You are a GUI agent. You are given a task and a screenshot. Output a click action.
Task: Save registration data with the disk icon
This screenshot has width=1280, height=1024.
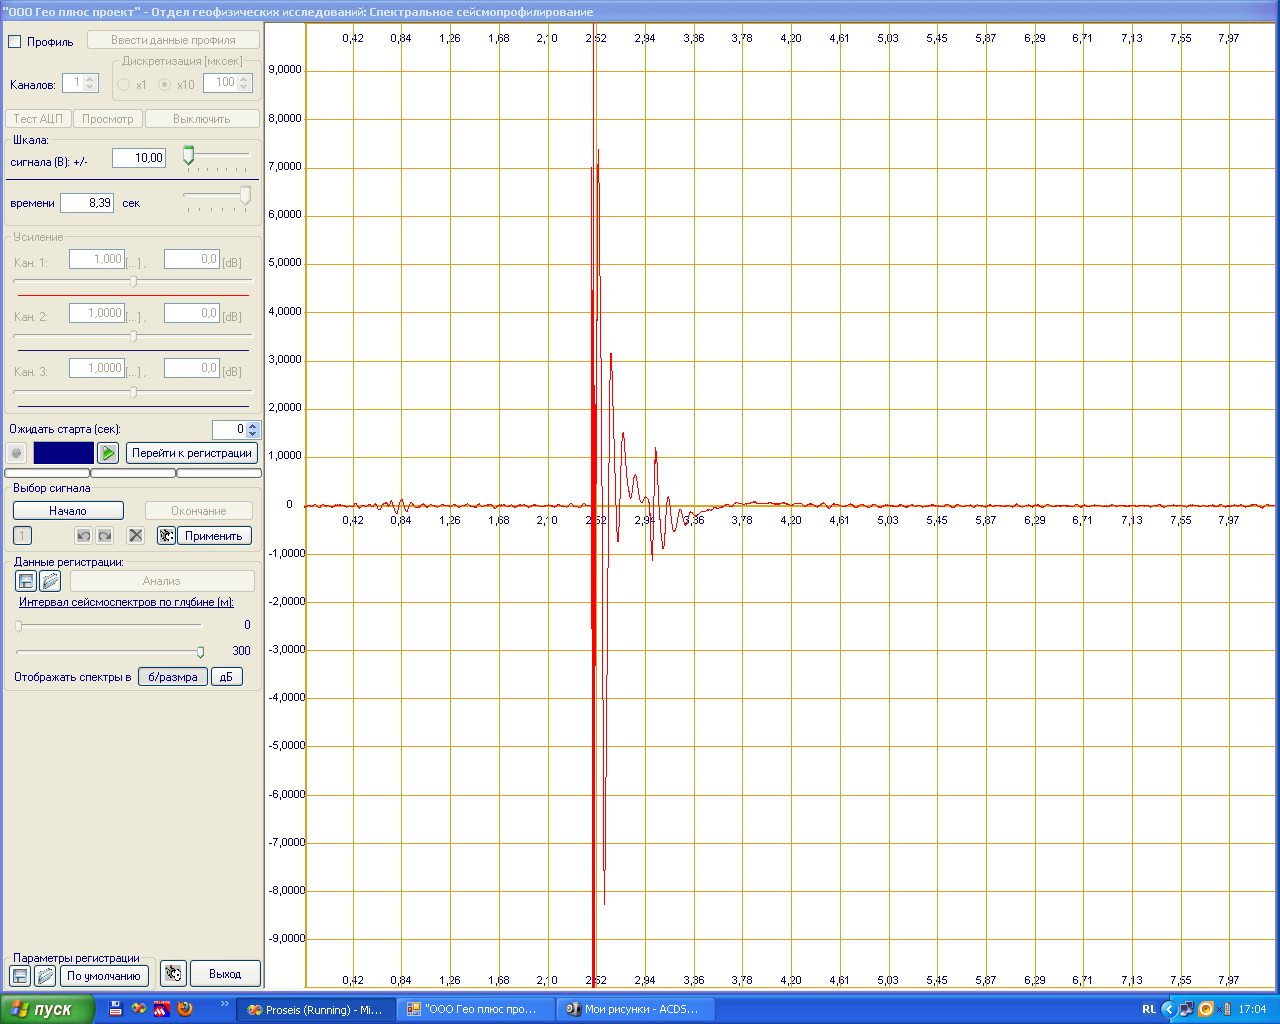tap(26, 581)
